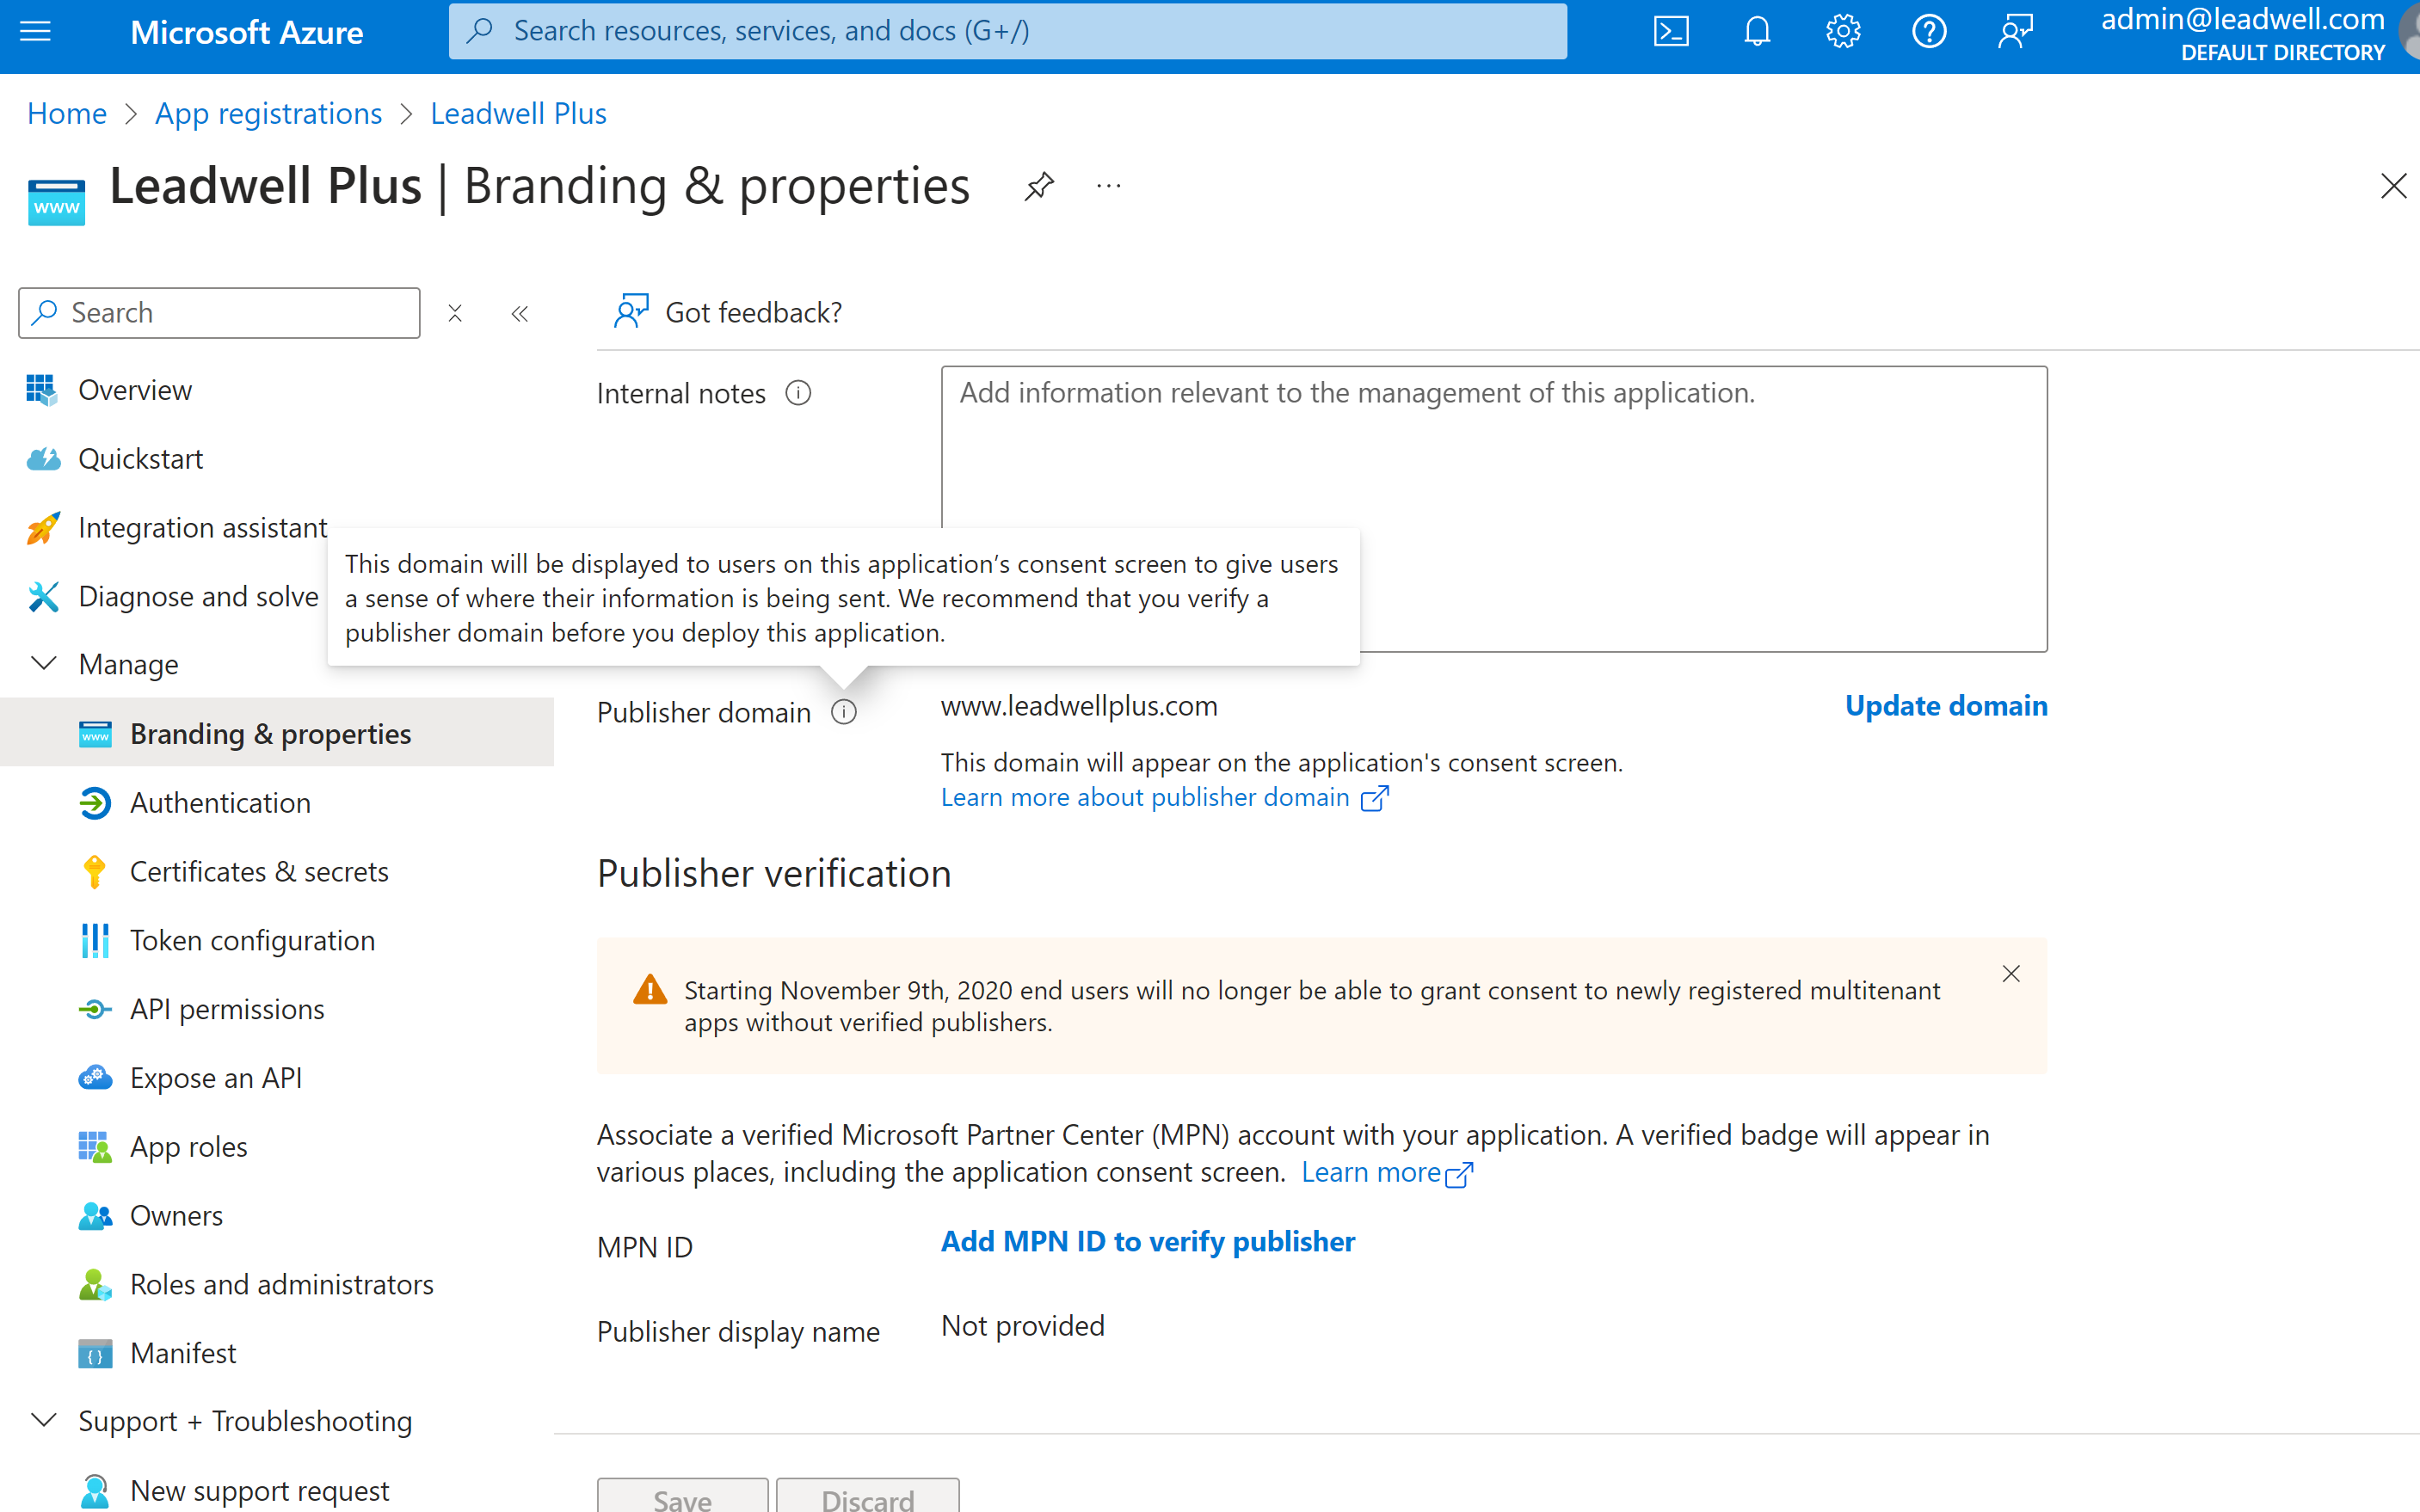The image size is (2420, 1512).
Task: Click the Expose an API cloud icon
Action: [x=95, y=1078]
